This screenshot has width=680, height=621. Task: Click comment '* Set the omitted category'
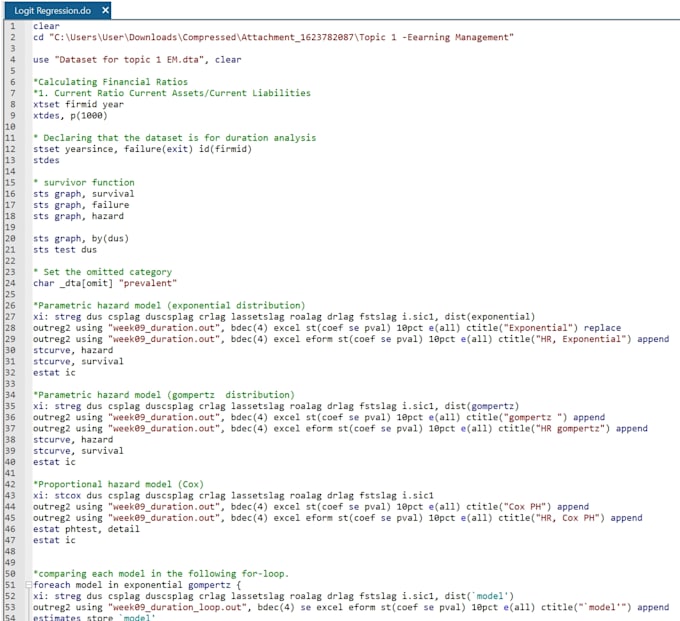point(102,272)
